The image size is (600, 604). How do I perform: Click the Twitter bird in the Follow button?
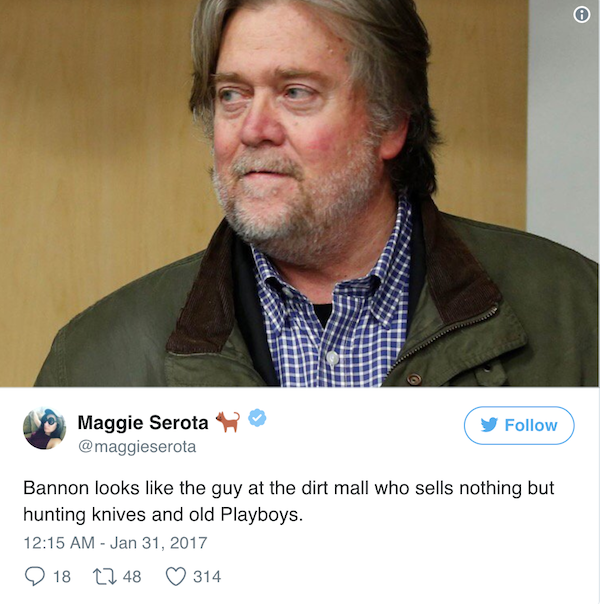[x=488, y=425]
